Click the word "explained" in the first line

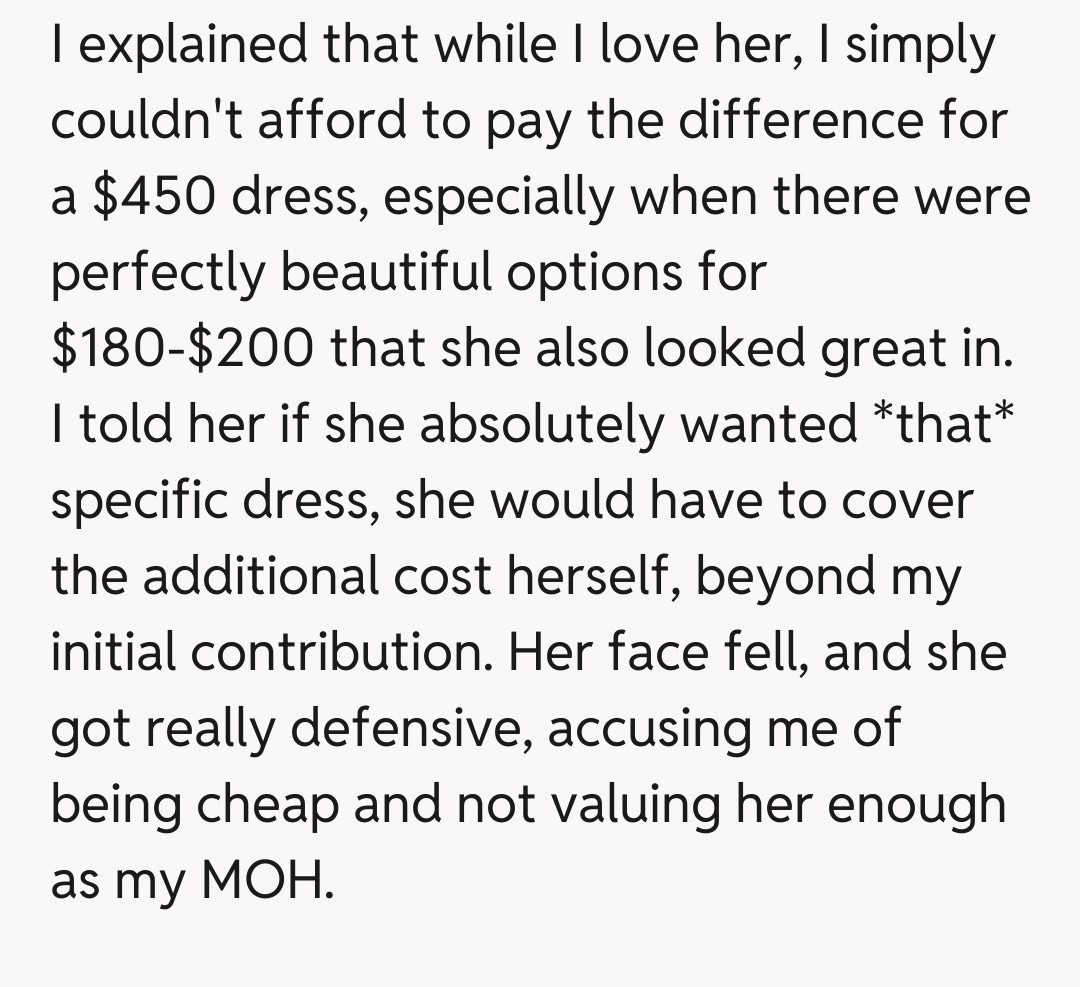point(201,46)
